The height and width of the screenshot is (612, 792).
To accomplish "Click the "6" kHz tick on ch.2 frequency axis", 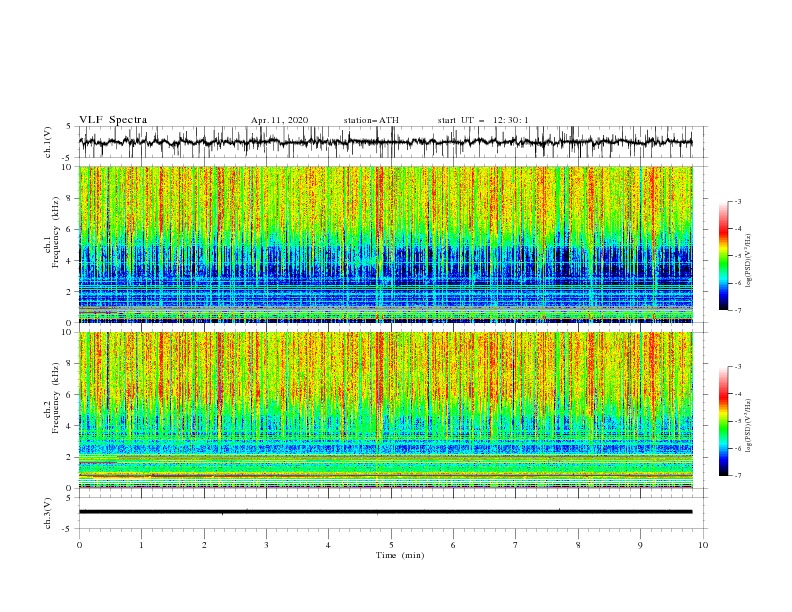I will (70, 395).
